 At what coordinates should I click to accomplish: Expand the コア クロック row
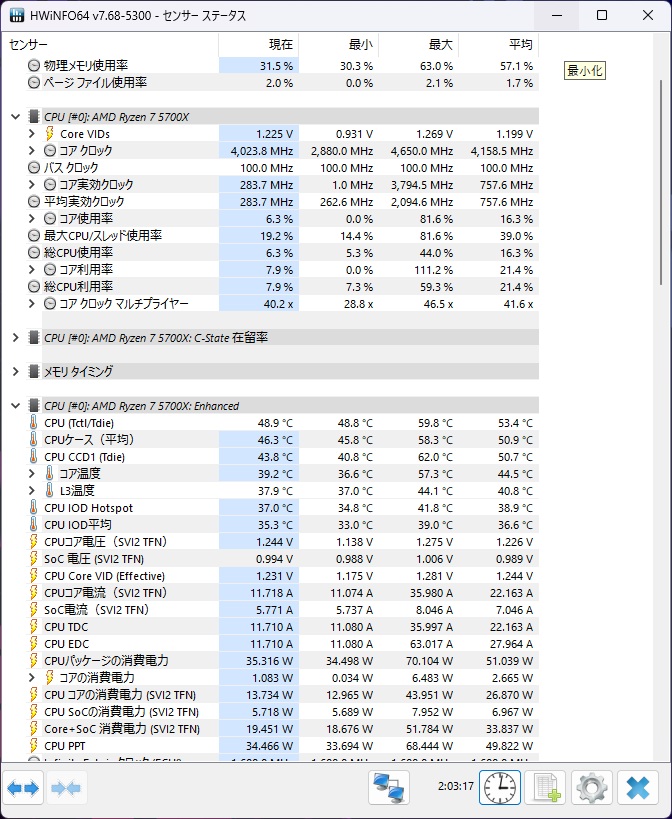(32, 151)
